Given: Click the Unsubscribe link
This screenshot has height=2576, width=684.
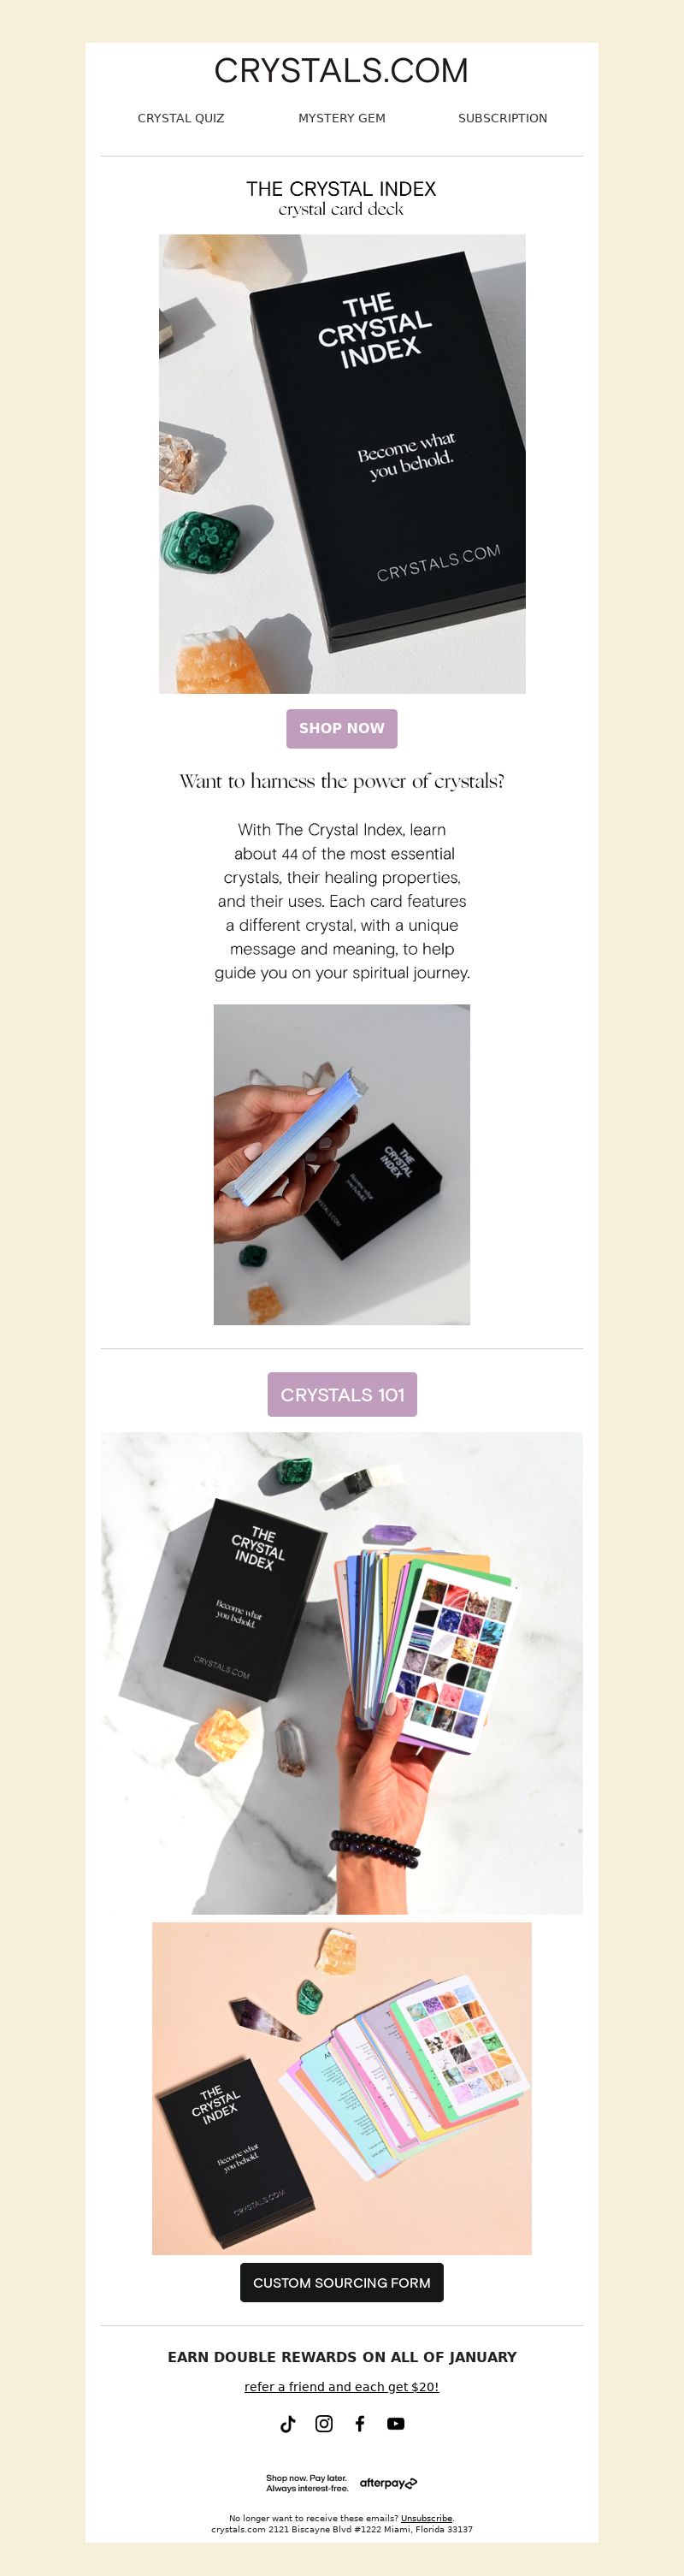Looking at the screenshot, I should [x=427, y=2518].
